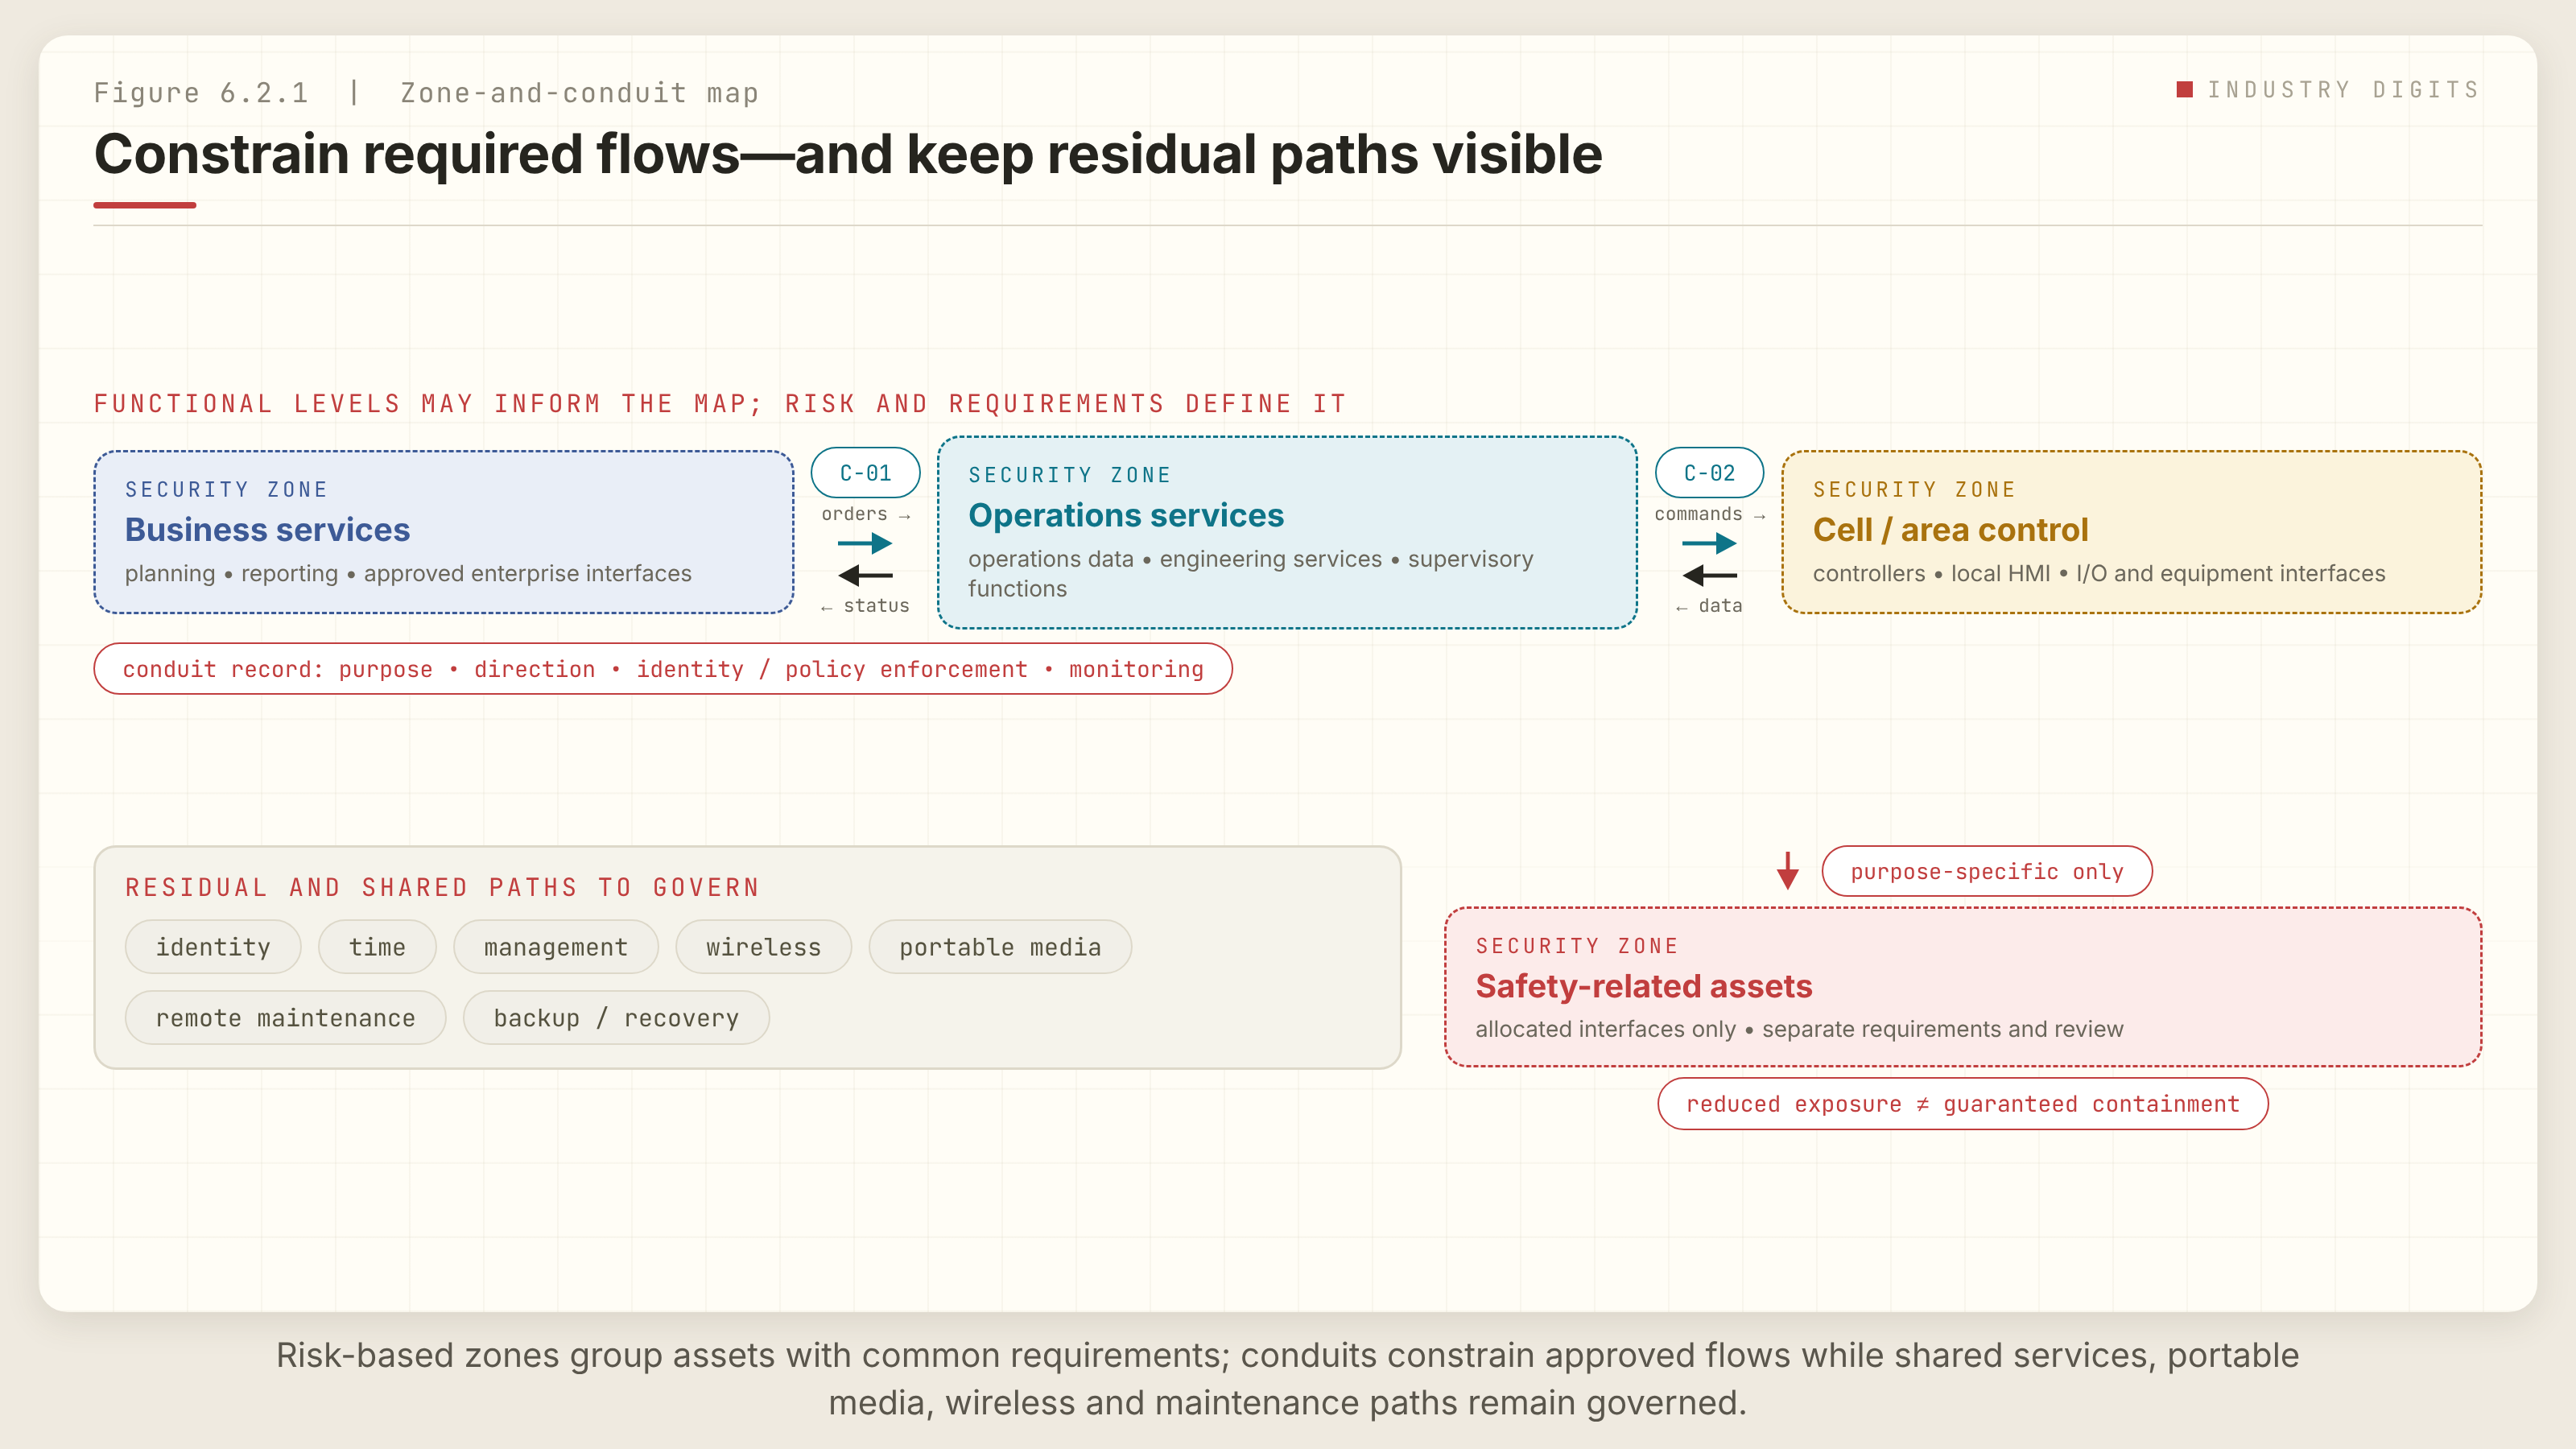Click the red square beside Industry Digits
This screenshot has height=1449, width=2576.
click(x=2185, y=90)
